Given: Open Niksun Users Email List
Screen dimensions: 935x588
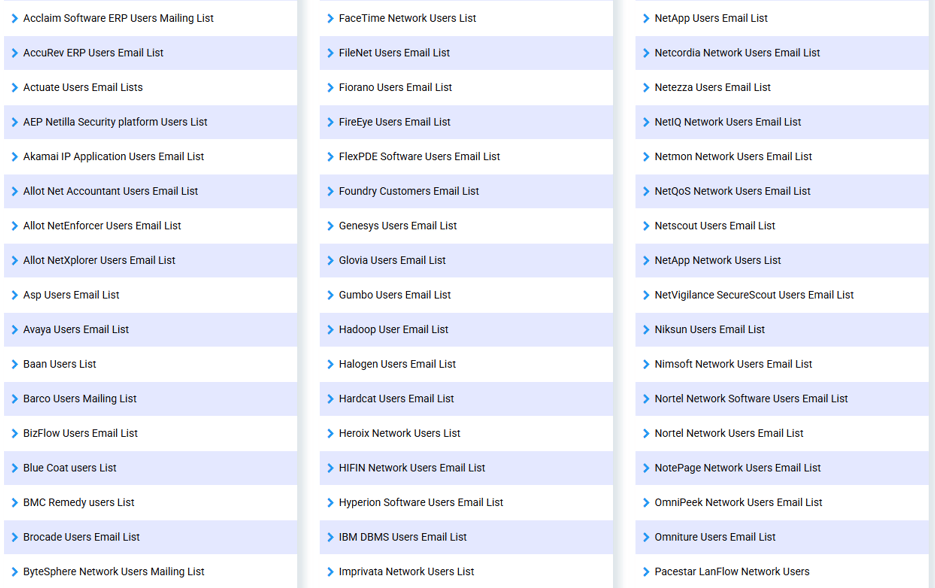Looking at the screenshot, I should click(x=710, y=330).
